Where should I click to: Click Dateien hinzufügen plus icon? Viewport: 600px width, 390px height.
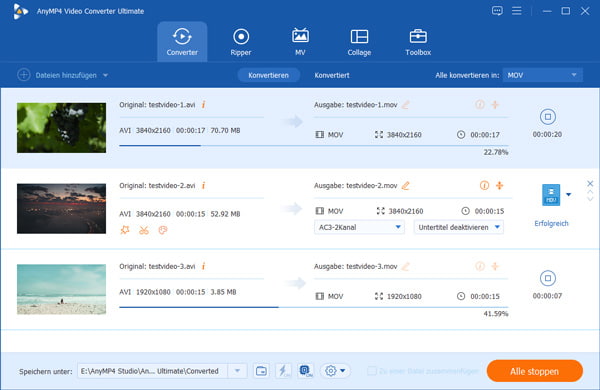click(x=24, y=75)
